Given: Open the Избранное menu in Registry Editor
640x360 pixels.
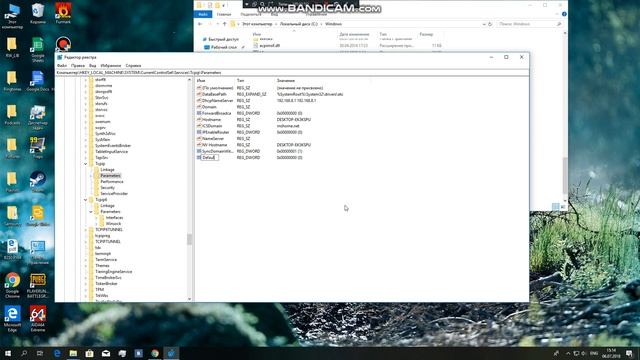Looking at the screenshot, I should point(111,65).
